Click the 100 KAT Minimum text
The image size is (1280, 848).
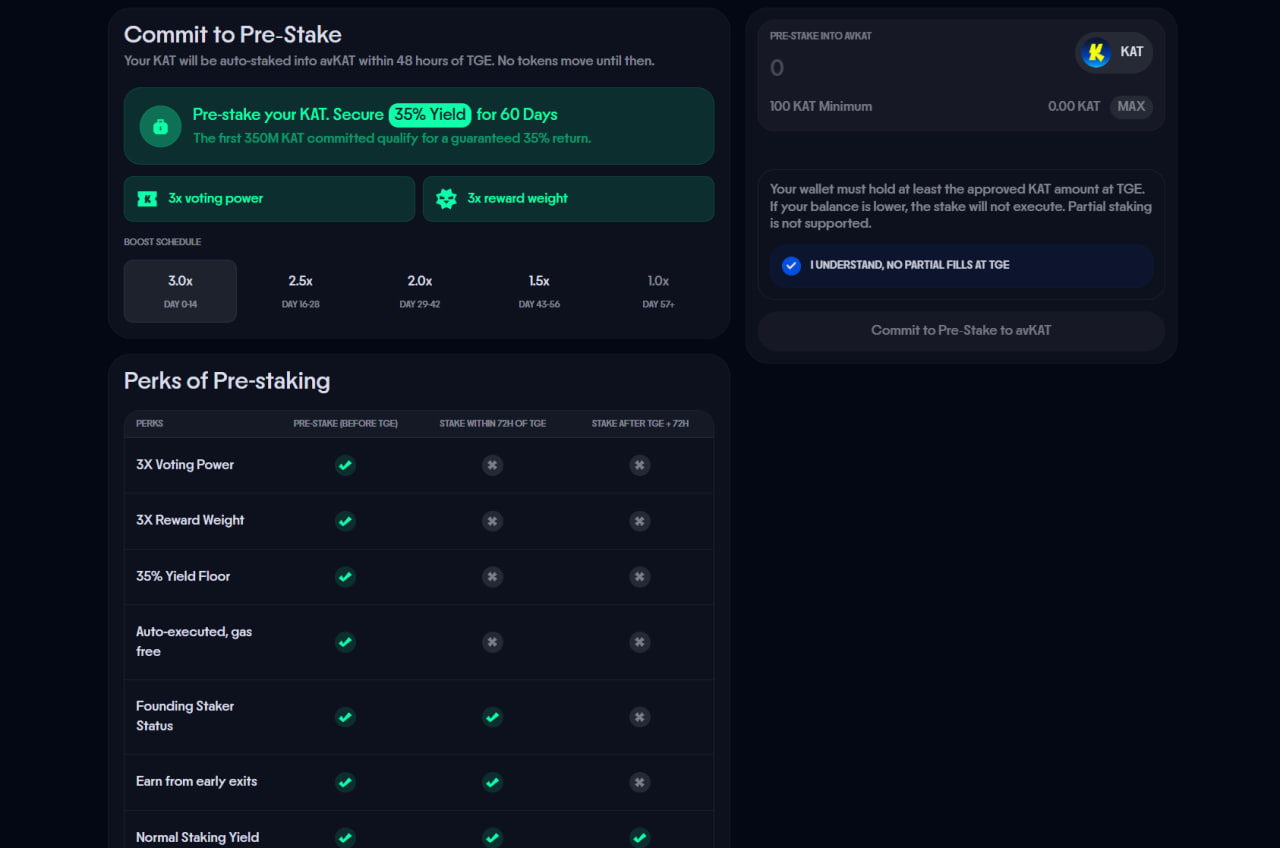(821, 107)
